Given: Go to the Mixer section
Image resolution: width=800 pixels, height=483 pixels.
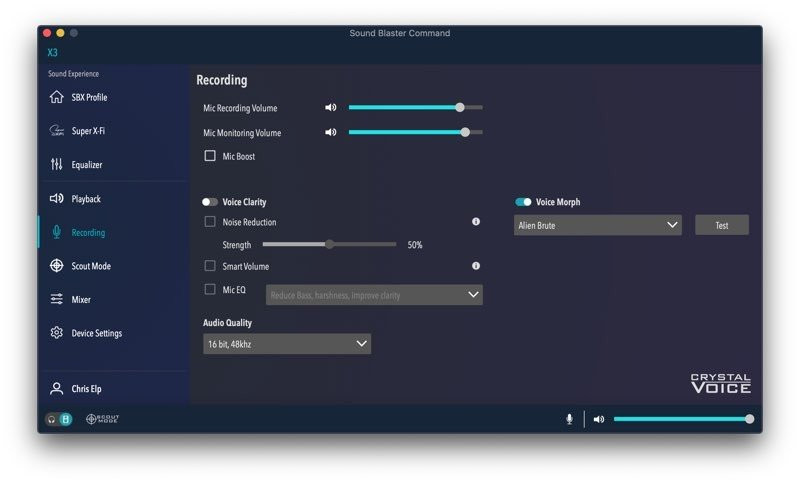Looking at the screenshot, I should pos(81,299).
